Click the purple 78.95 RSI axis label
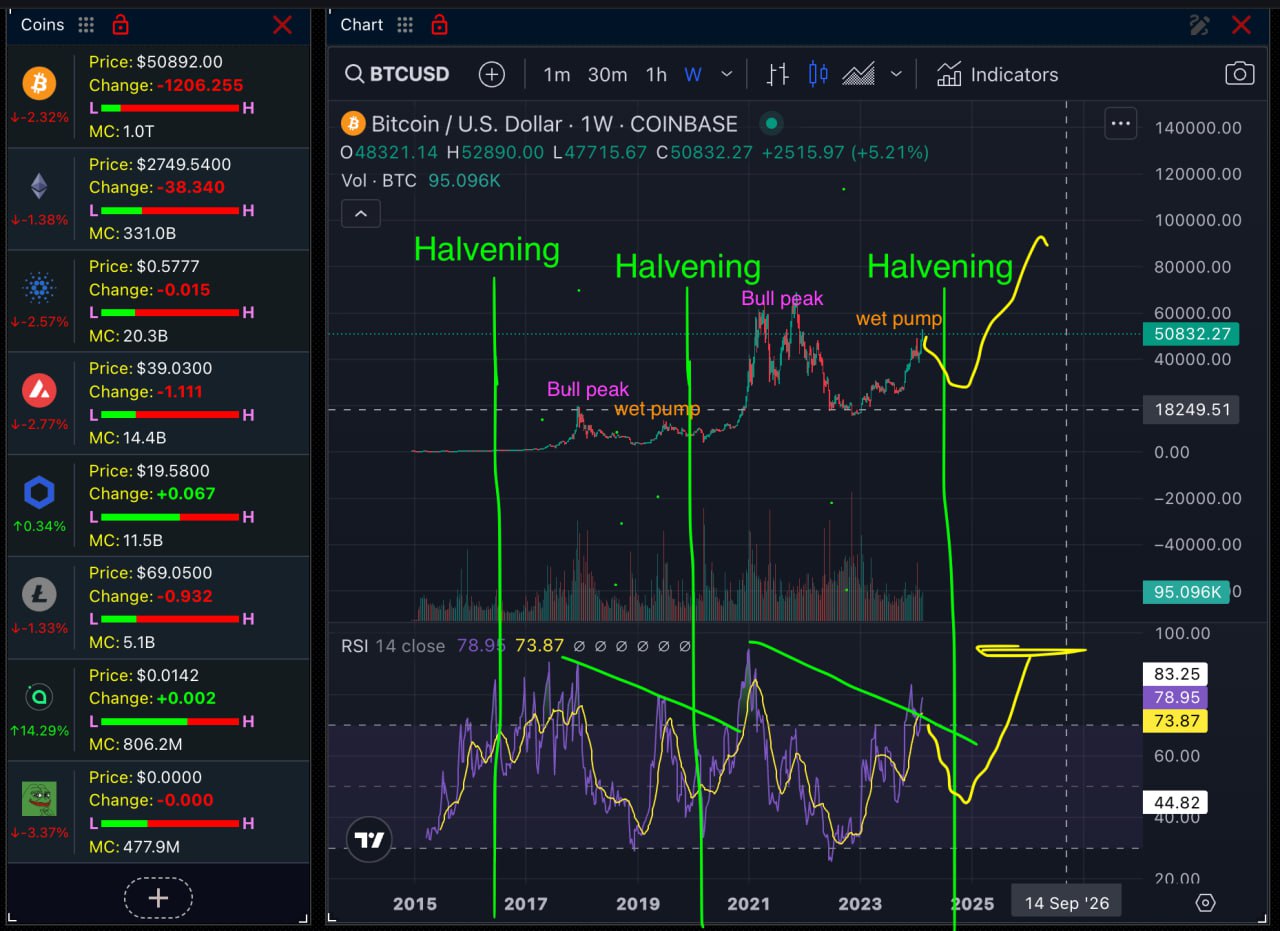Screen dimensions: 1280x931 click(1175, 697)
